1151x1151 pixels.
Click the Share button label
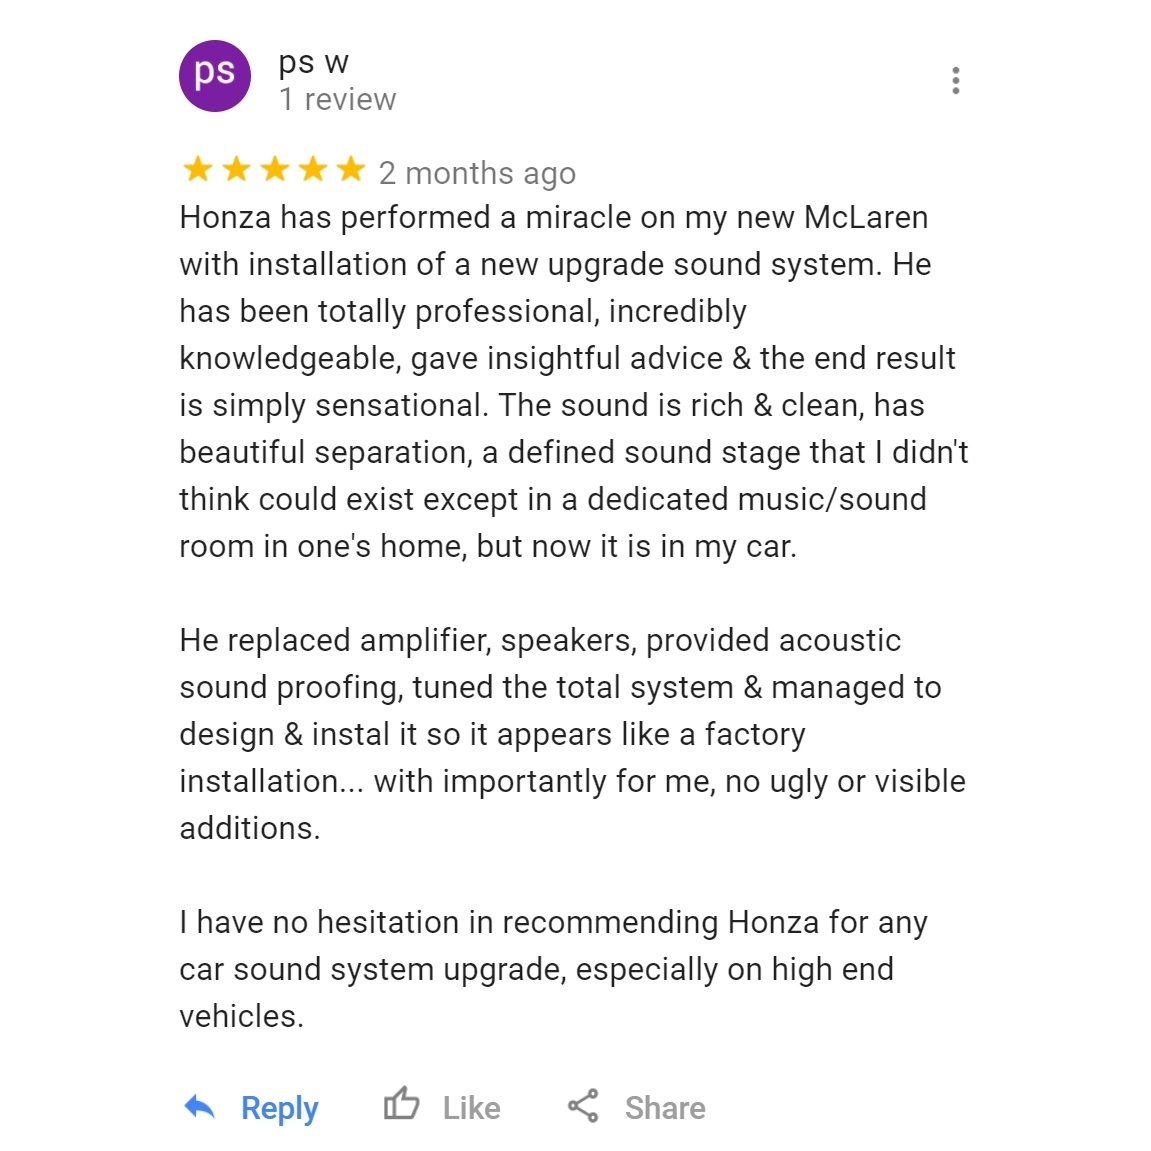pos(665,1108)
